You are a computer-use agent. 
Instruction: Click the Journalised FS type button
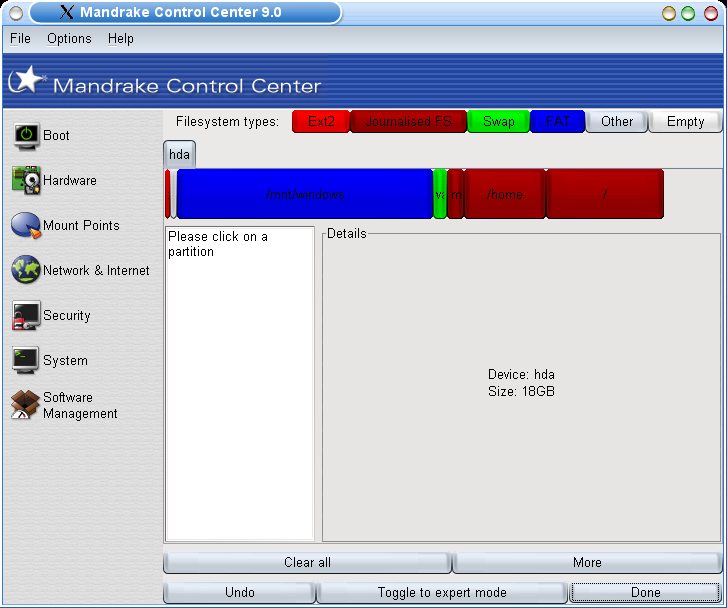[x=408, y=122]
